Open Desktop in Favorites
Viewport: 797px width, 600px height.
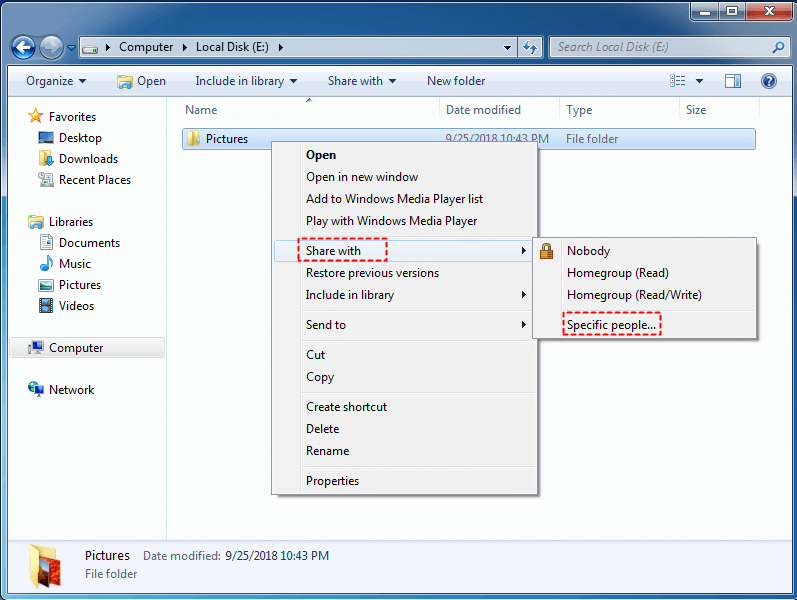point(80,138)
